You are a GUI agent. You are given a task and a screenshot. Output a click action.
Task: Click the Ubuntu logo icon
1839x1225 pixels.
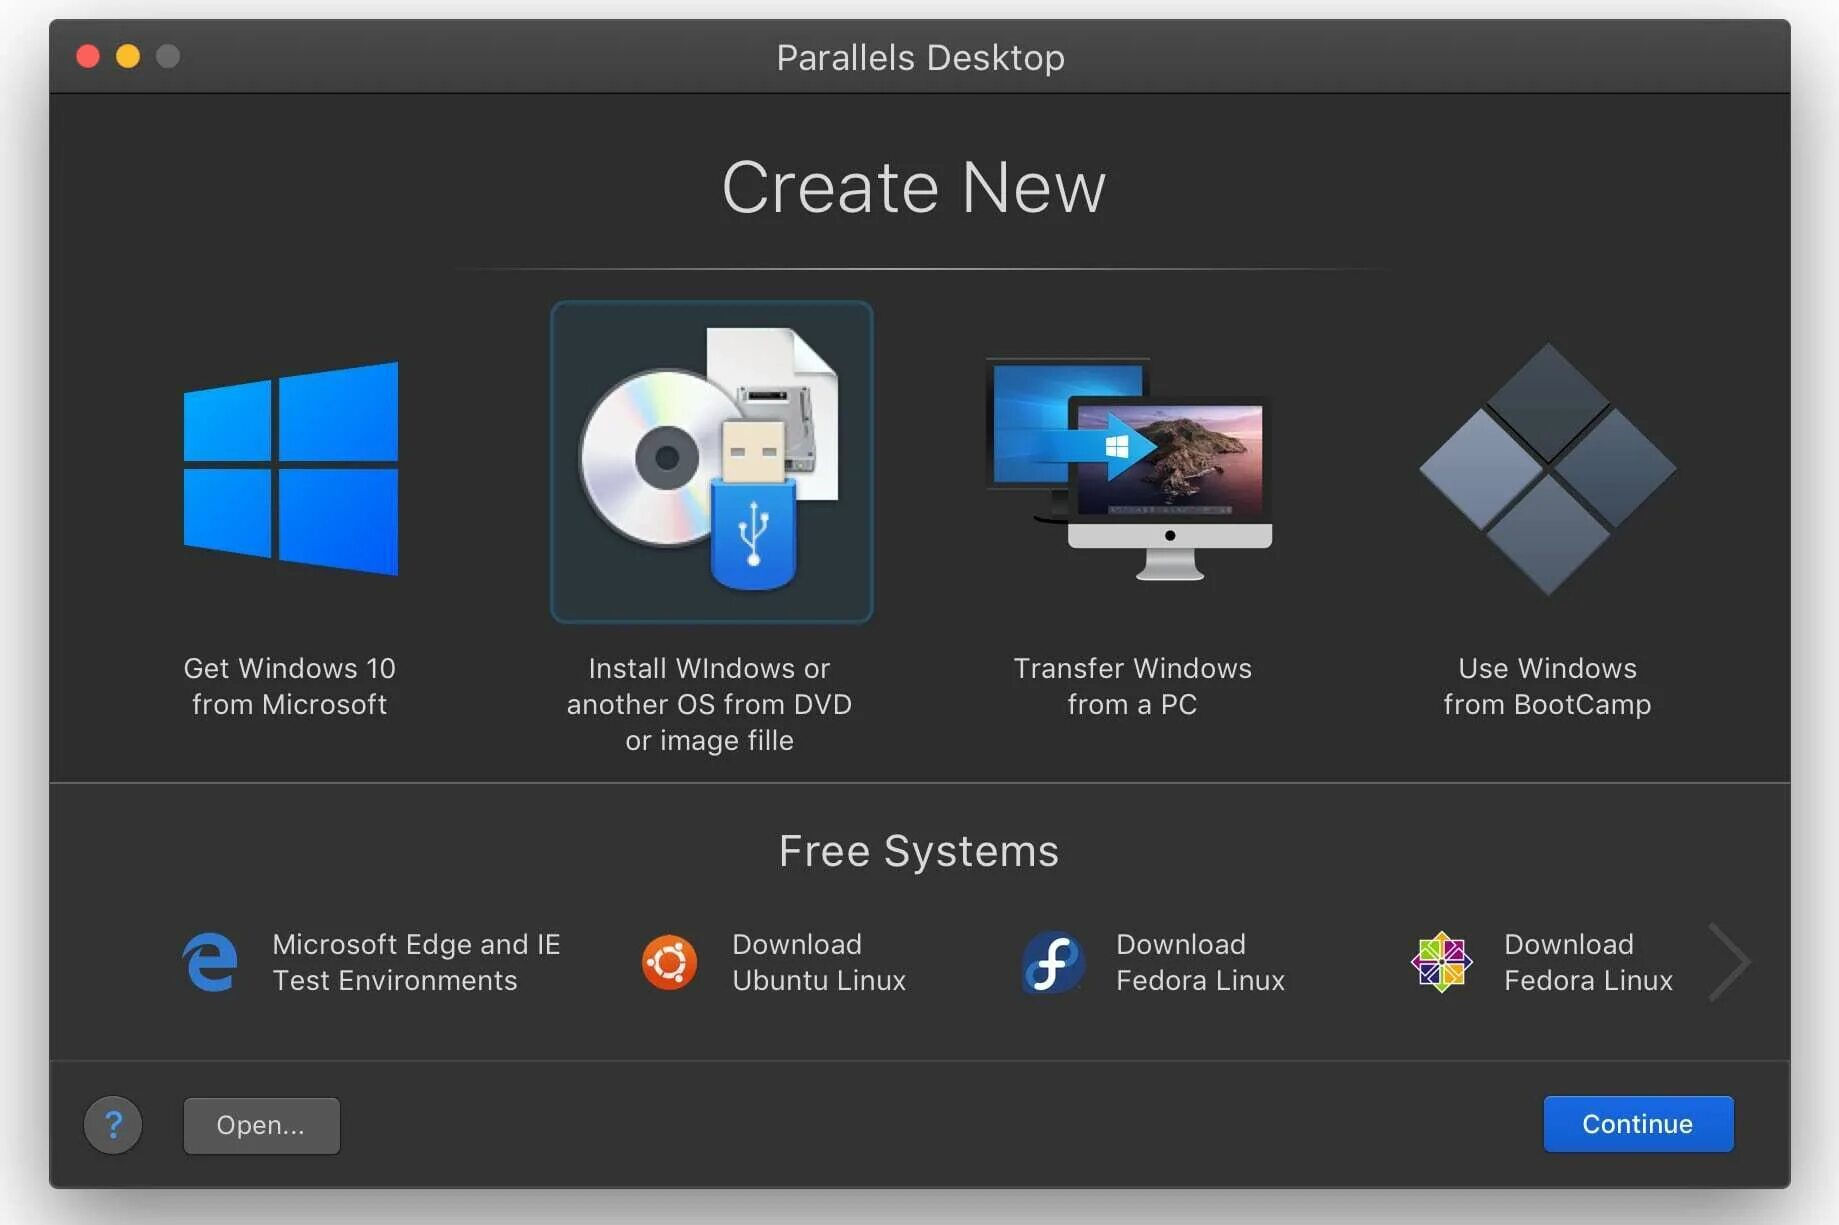tap(669, 962)
